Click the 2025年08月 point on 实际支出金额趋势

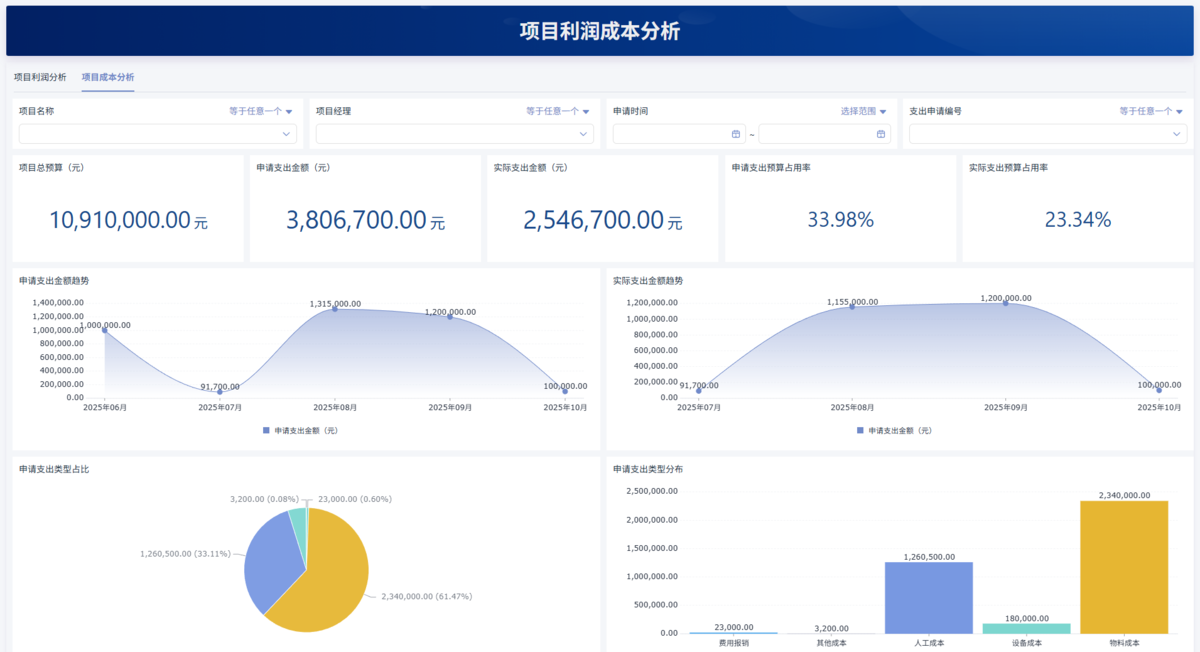852,306
